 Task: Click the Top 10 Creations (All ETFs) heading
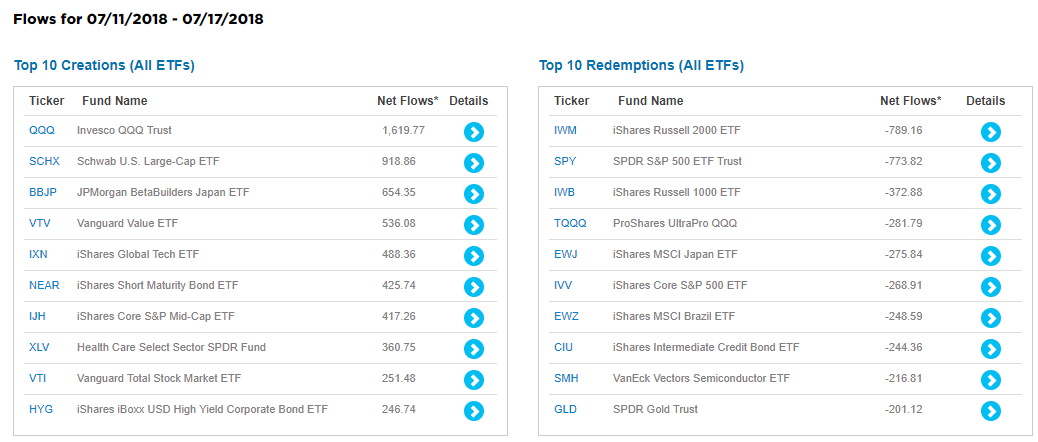point(104,66)
